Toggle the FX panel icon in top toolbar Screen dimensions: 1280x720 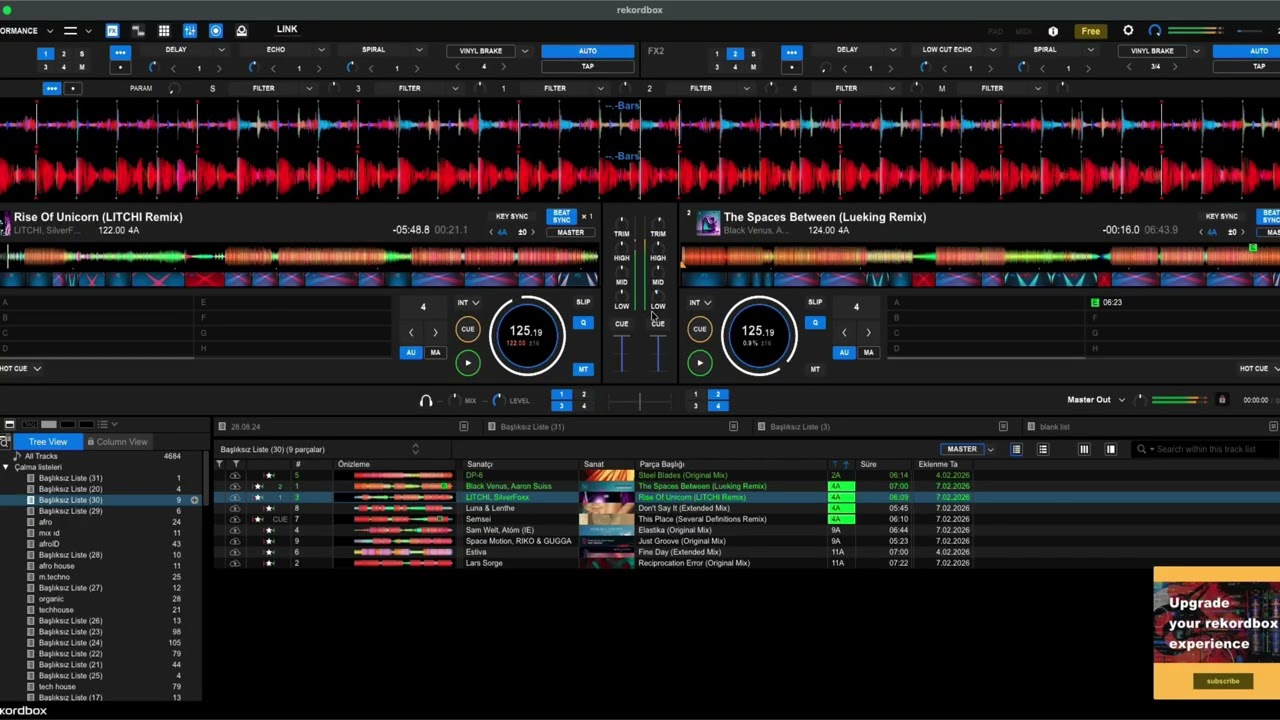coord(112,31)
